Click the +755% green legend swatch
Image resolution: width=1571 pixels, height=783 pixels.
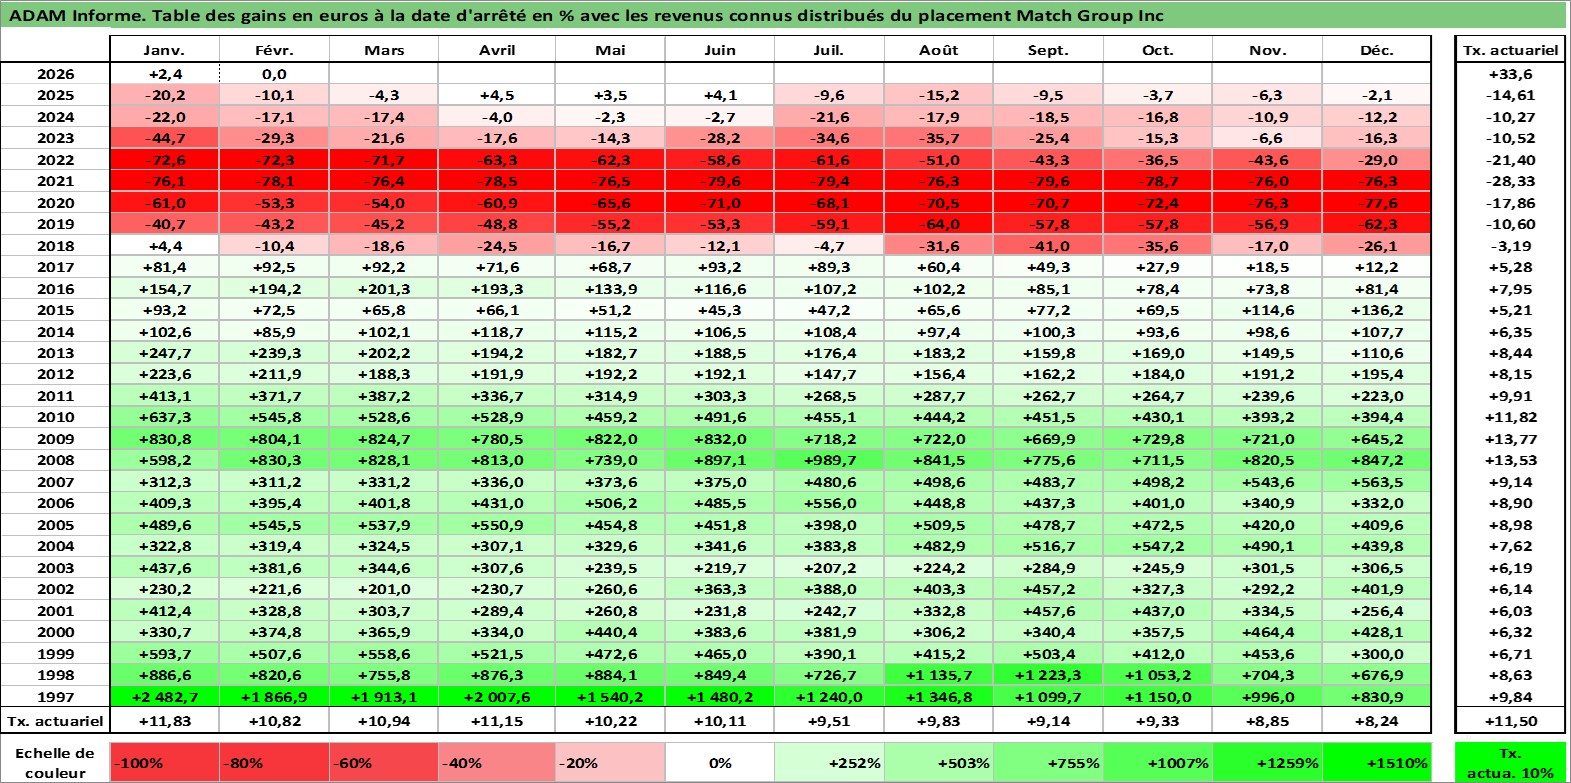(1048, 763)
